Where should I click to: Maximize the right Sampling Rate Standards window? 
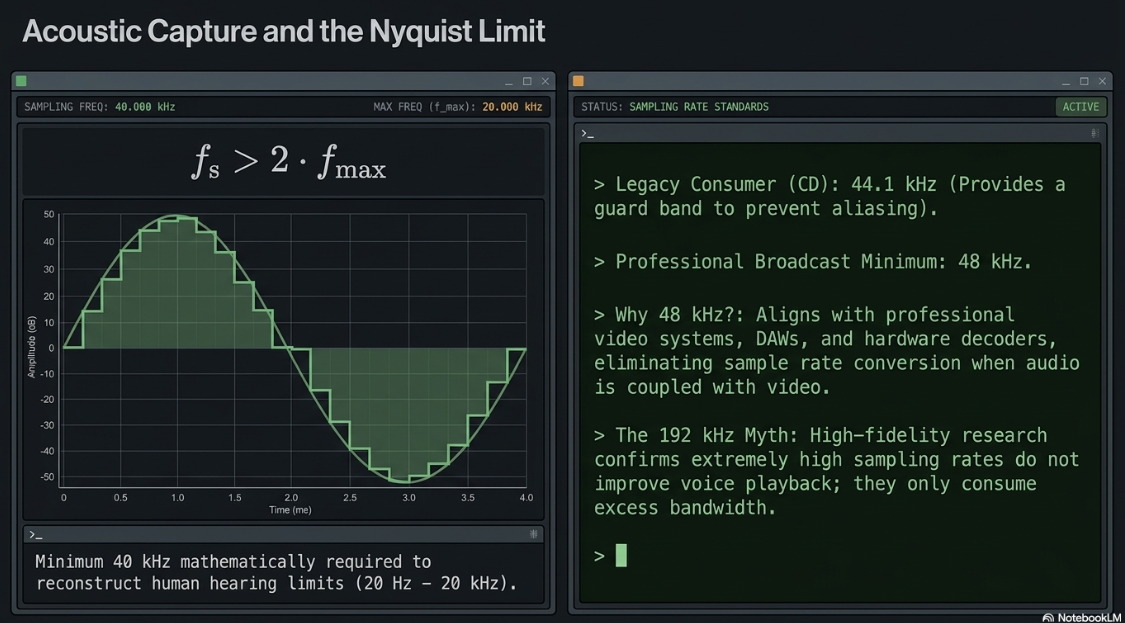(x=1084, y=81)
